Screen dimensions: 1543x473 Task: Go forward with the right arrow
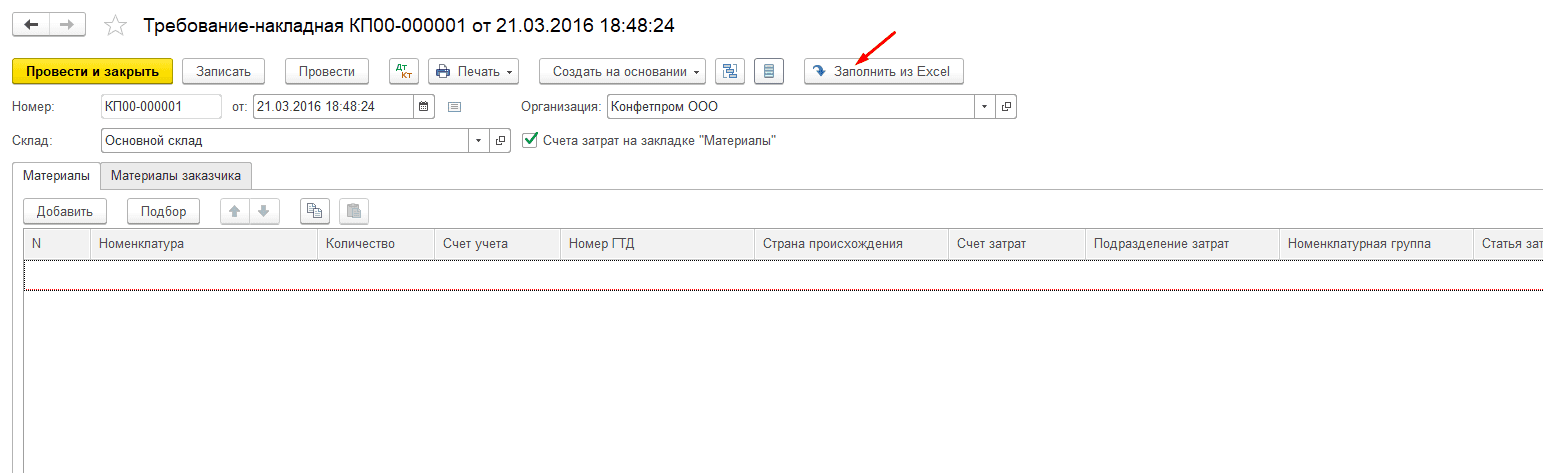click(66, 25)
